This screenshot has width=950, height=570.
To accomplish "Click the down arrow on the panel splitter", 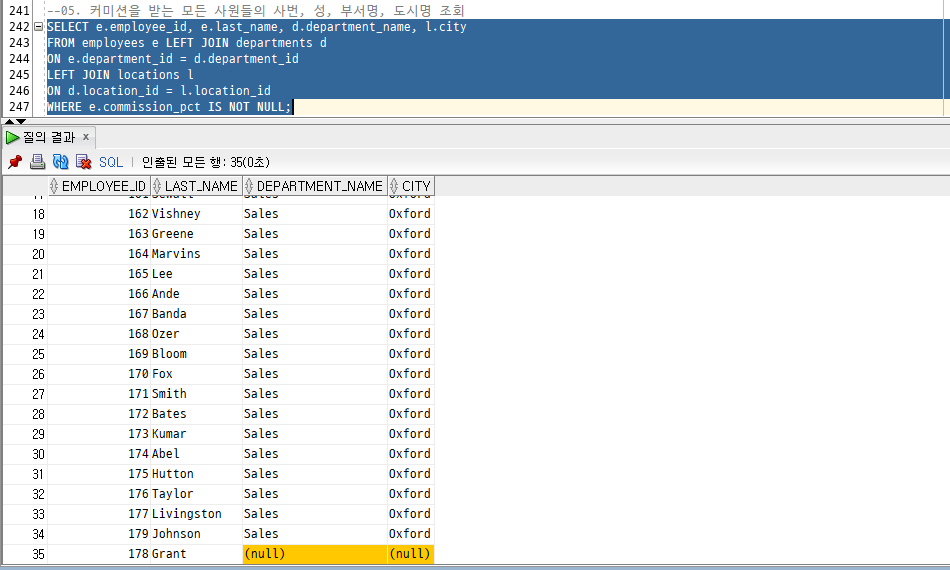I will tap(21, 122).
